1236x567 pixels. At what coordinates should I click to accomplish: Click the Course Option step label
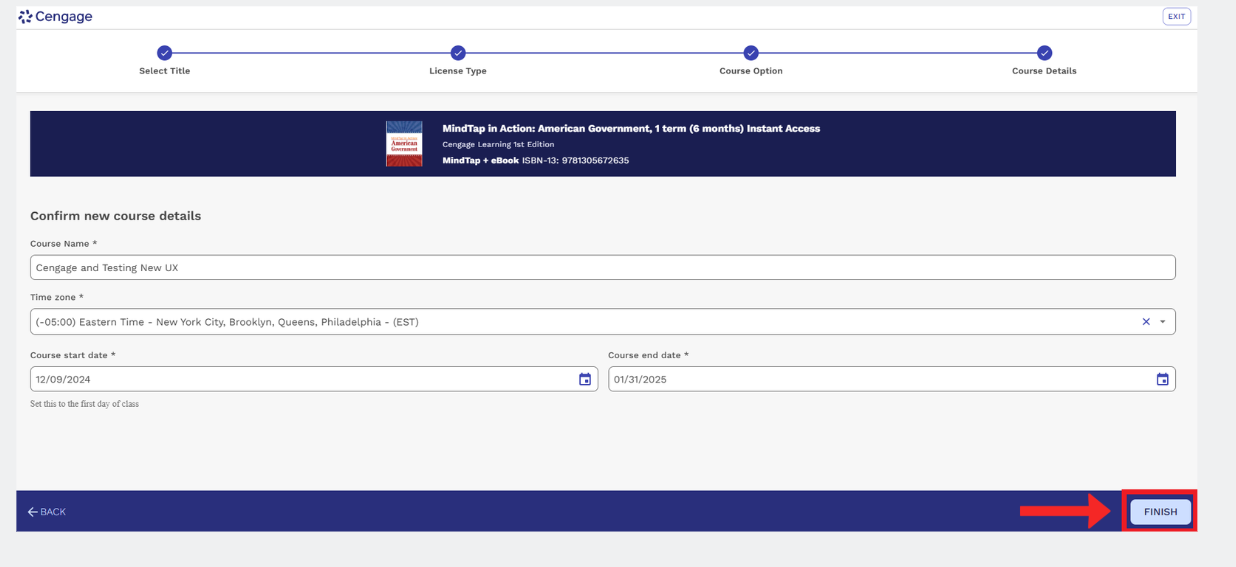pyautogui.click(x=751, y=71)
